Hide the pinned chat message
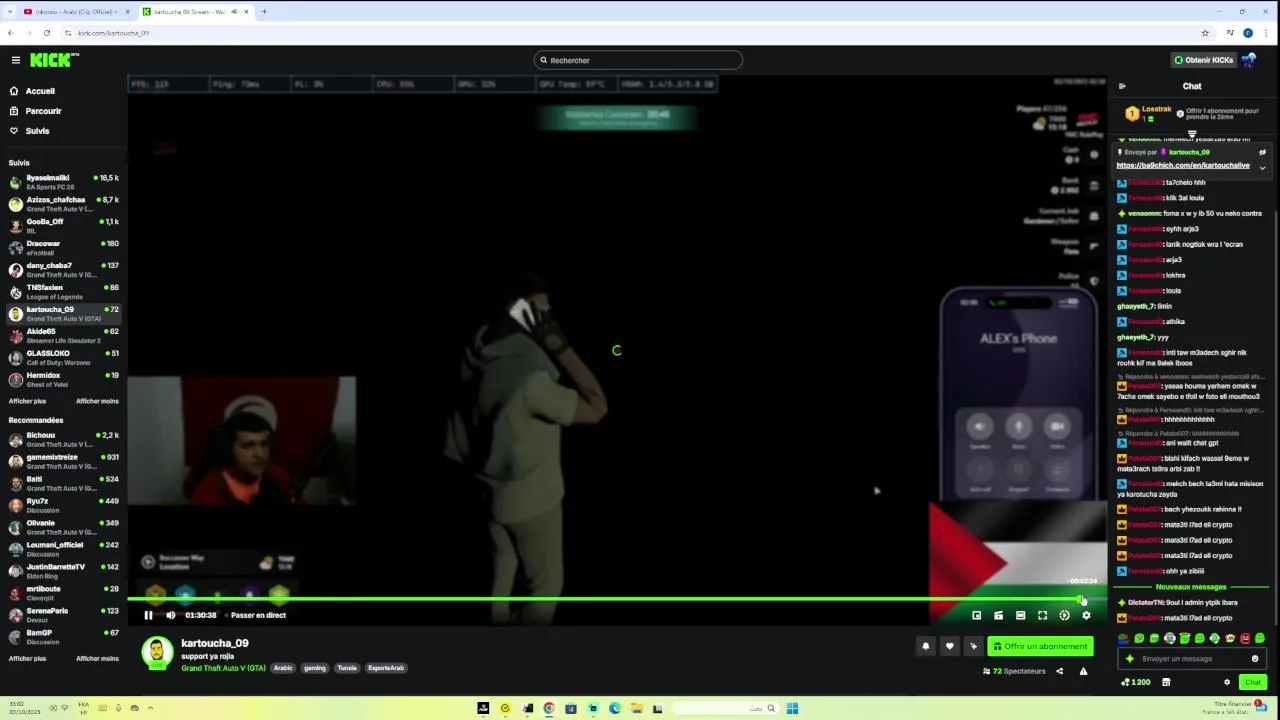Viewport: 1280px width, 720px height. [1262, 152]
